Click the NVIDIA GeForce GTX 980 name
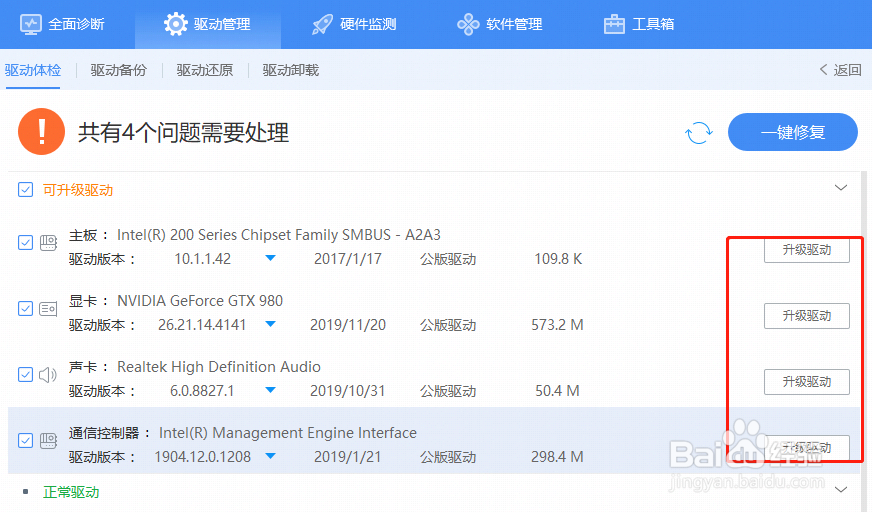The height and width of the screenshot is (512, 872). pyautogui.click(x=200, y=301)
